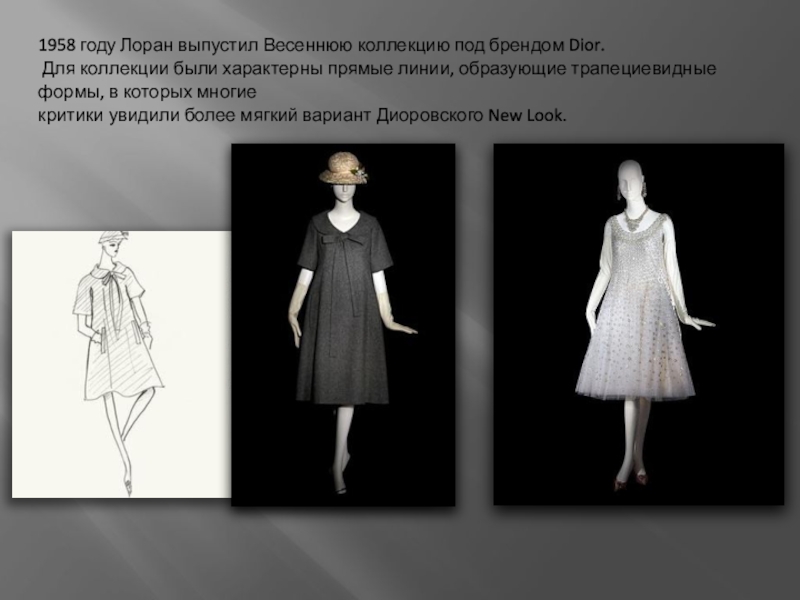Click text line '1958 году Лоран выпустил Весеннюю коллекцию'
Viewport: 800px width, 600px height.
(x=244, y=46)
